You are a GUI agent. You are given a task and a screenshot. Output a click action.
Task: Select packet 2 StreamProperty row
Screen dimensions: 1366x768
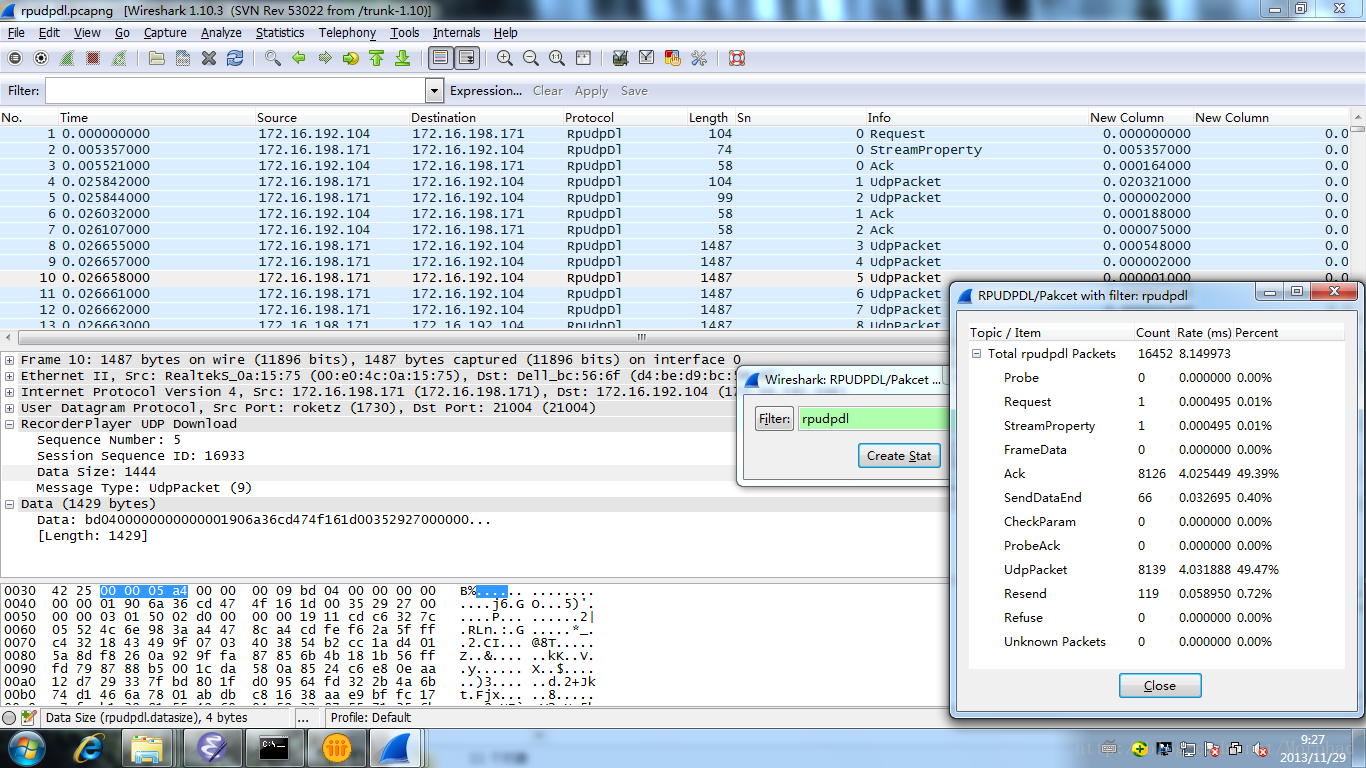tap(676, 150)
